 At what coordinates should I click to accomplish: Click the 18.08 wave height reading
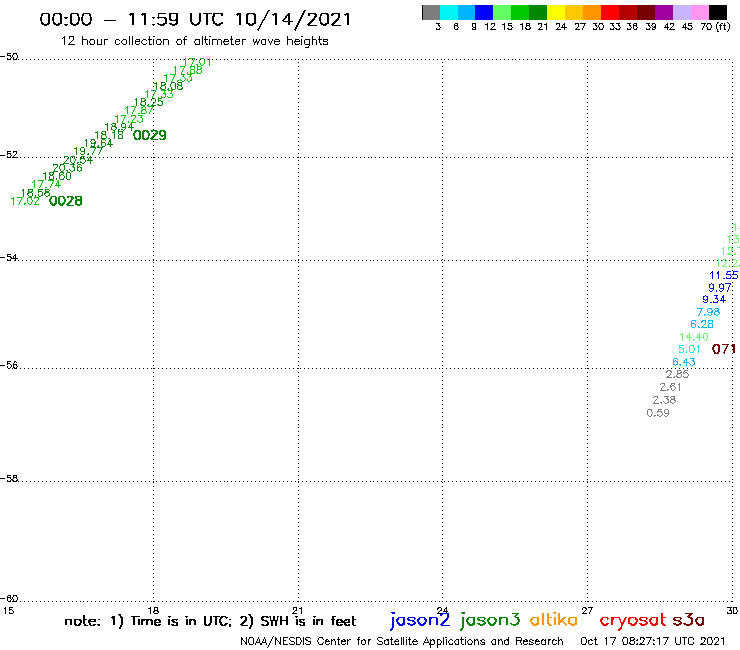[168, 86]
